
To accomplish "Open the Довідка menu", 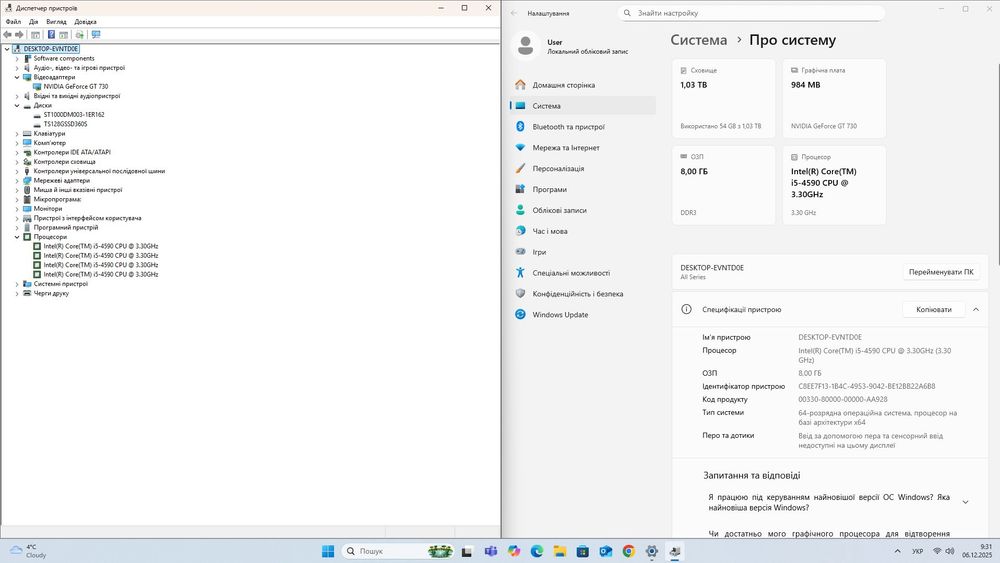I will (x=85, y=22).
